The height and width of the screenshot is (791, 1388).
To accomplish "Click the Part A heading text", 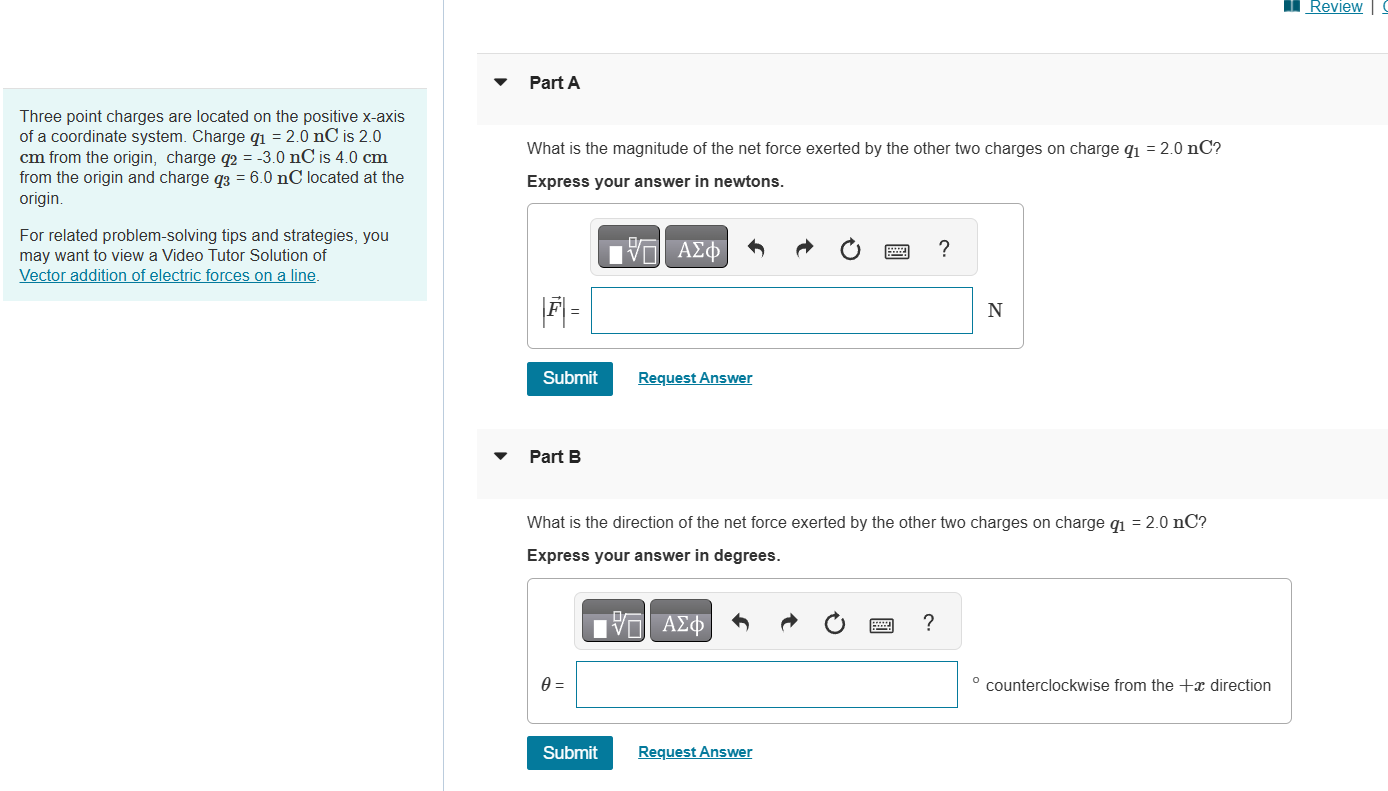I will (x=555, y=83).
